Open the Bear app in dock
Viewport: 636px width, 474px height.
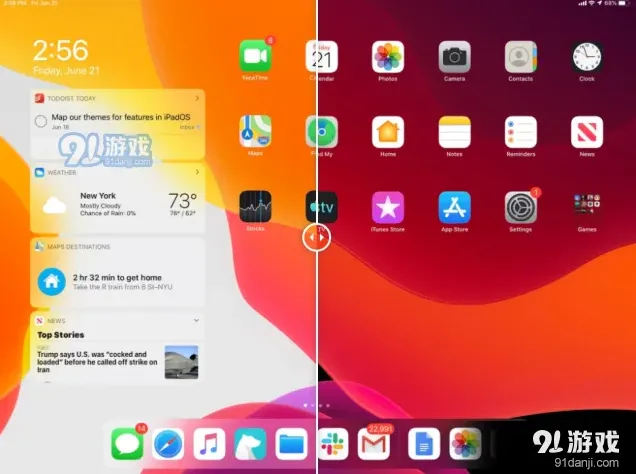click(250, 444)
